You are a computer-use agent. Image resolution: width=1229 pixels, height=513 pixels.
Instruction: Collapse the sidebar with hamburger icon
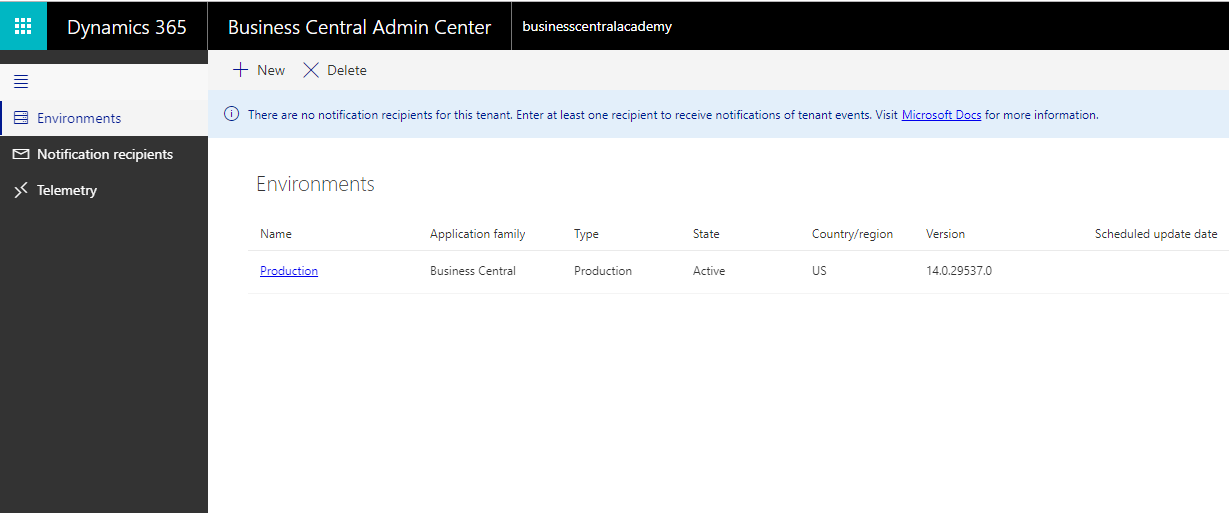click(21, 82)
